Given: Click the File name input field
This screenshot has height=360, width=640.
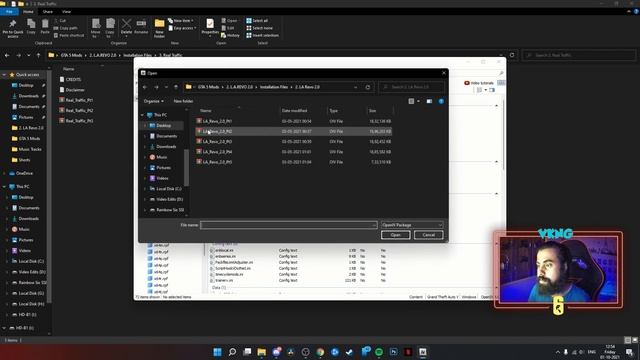Looking at the screenshot, I should [x=288, y=225].
